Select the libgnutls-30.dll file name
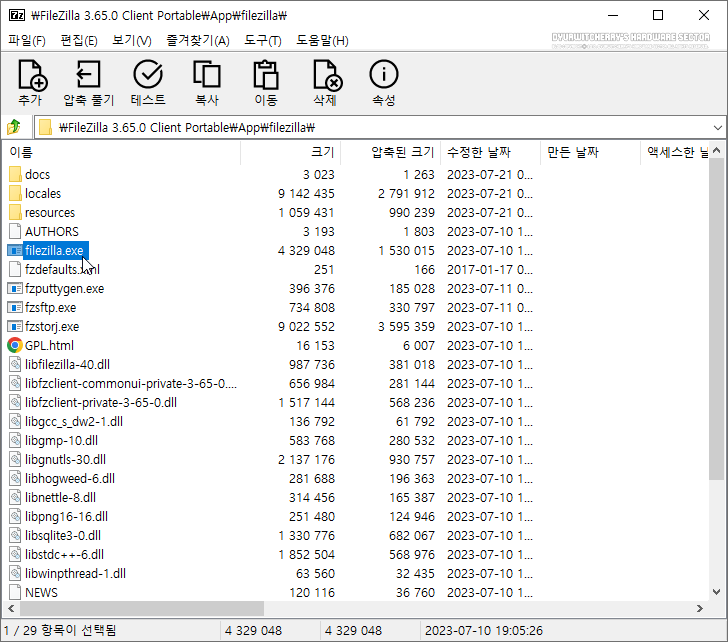 tap(65, 460)
